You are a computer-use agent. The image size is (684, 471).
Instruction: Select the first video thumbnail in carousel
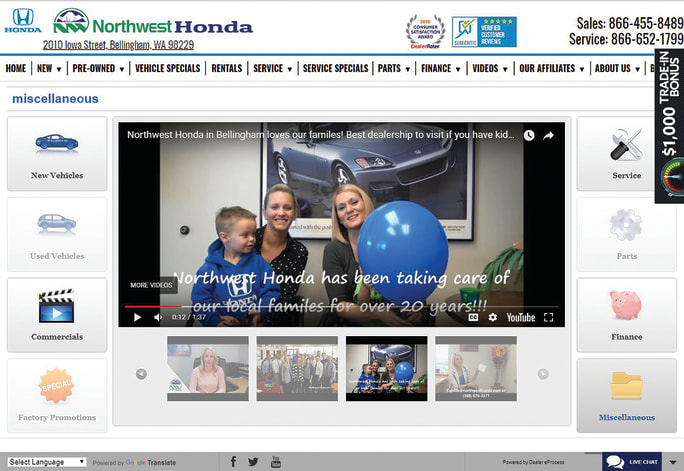pyautogui.click(x=207, y=368)
